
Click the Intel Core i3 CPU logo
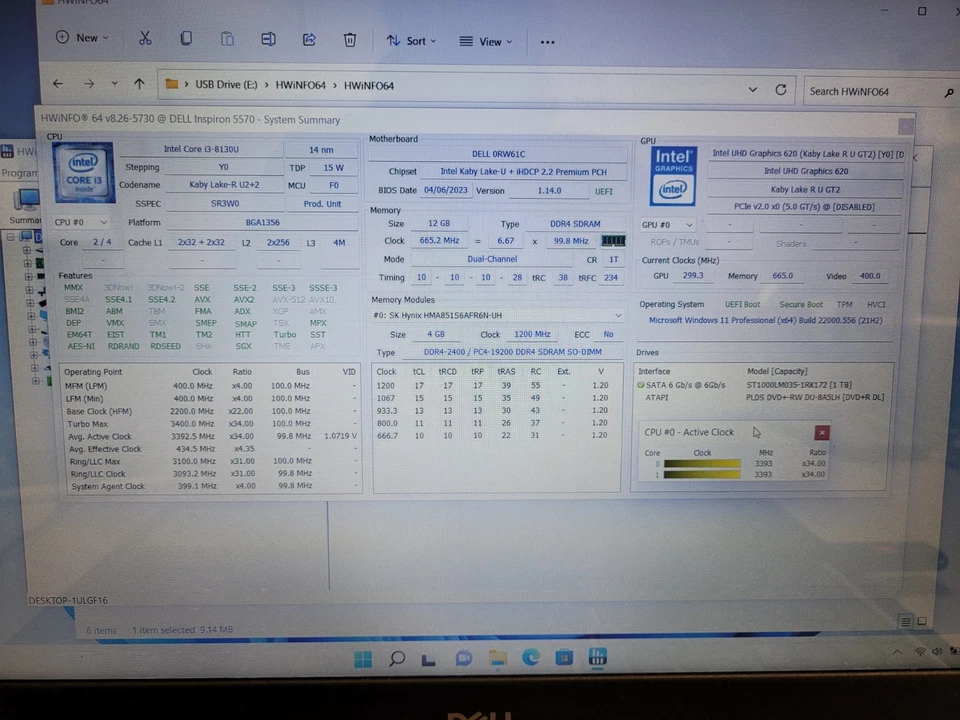[x=84, y=172]
